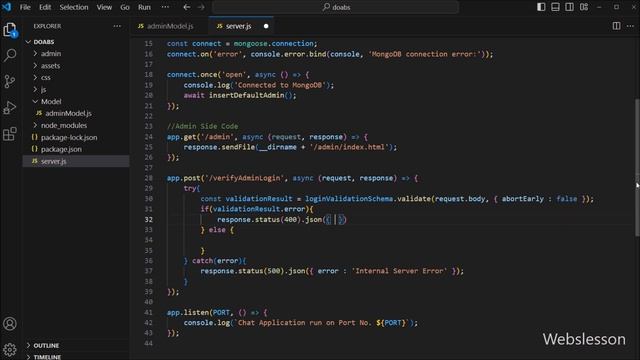Open the overflow menu ellipsis in menu bar

[165, 7]
